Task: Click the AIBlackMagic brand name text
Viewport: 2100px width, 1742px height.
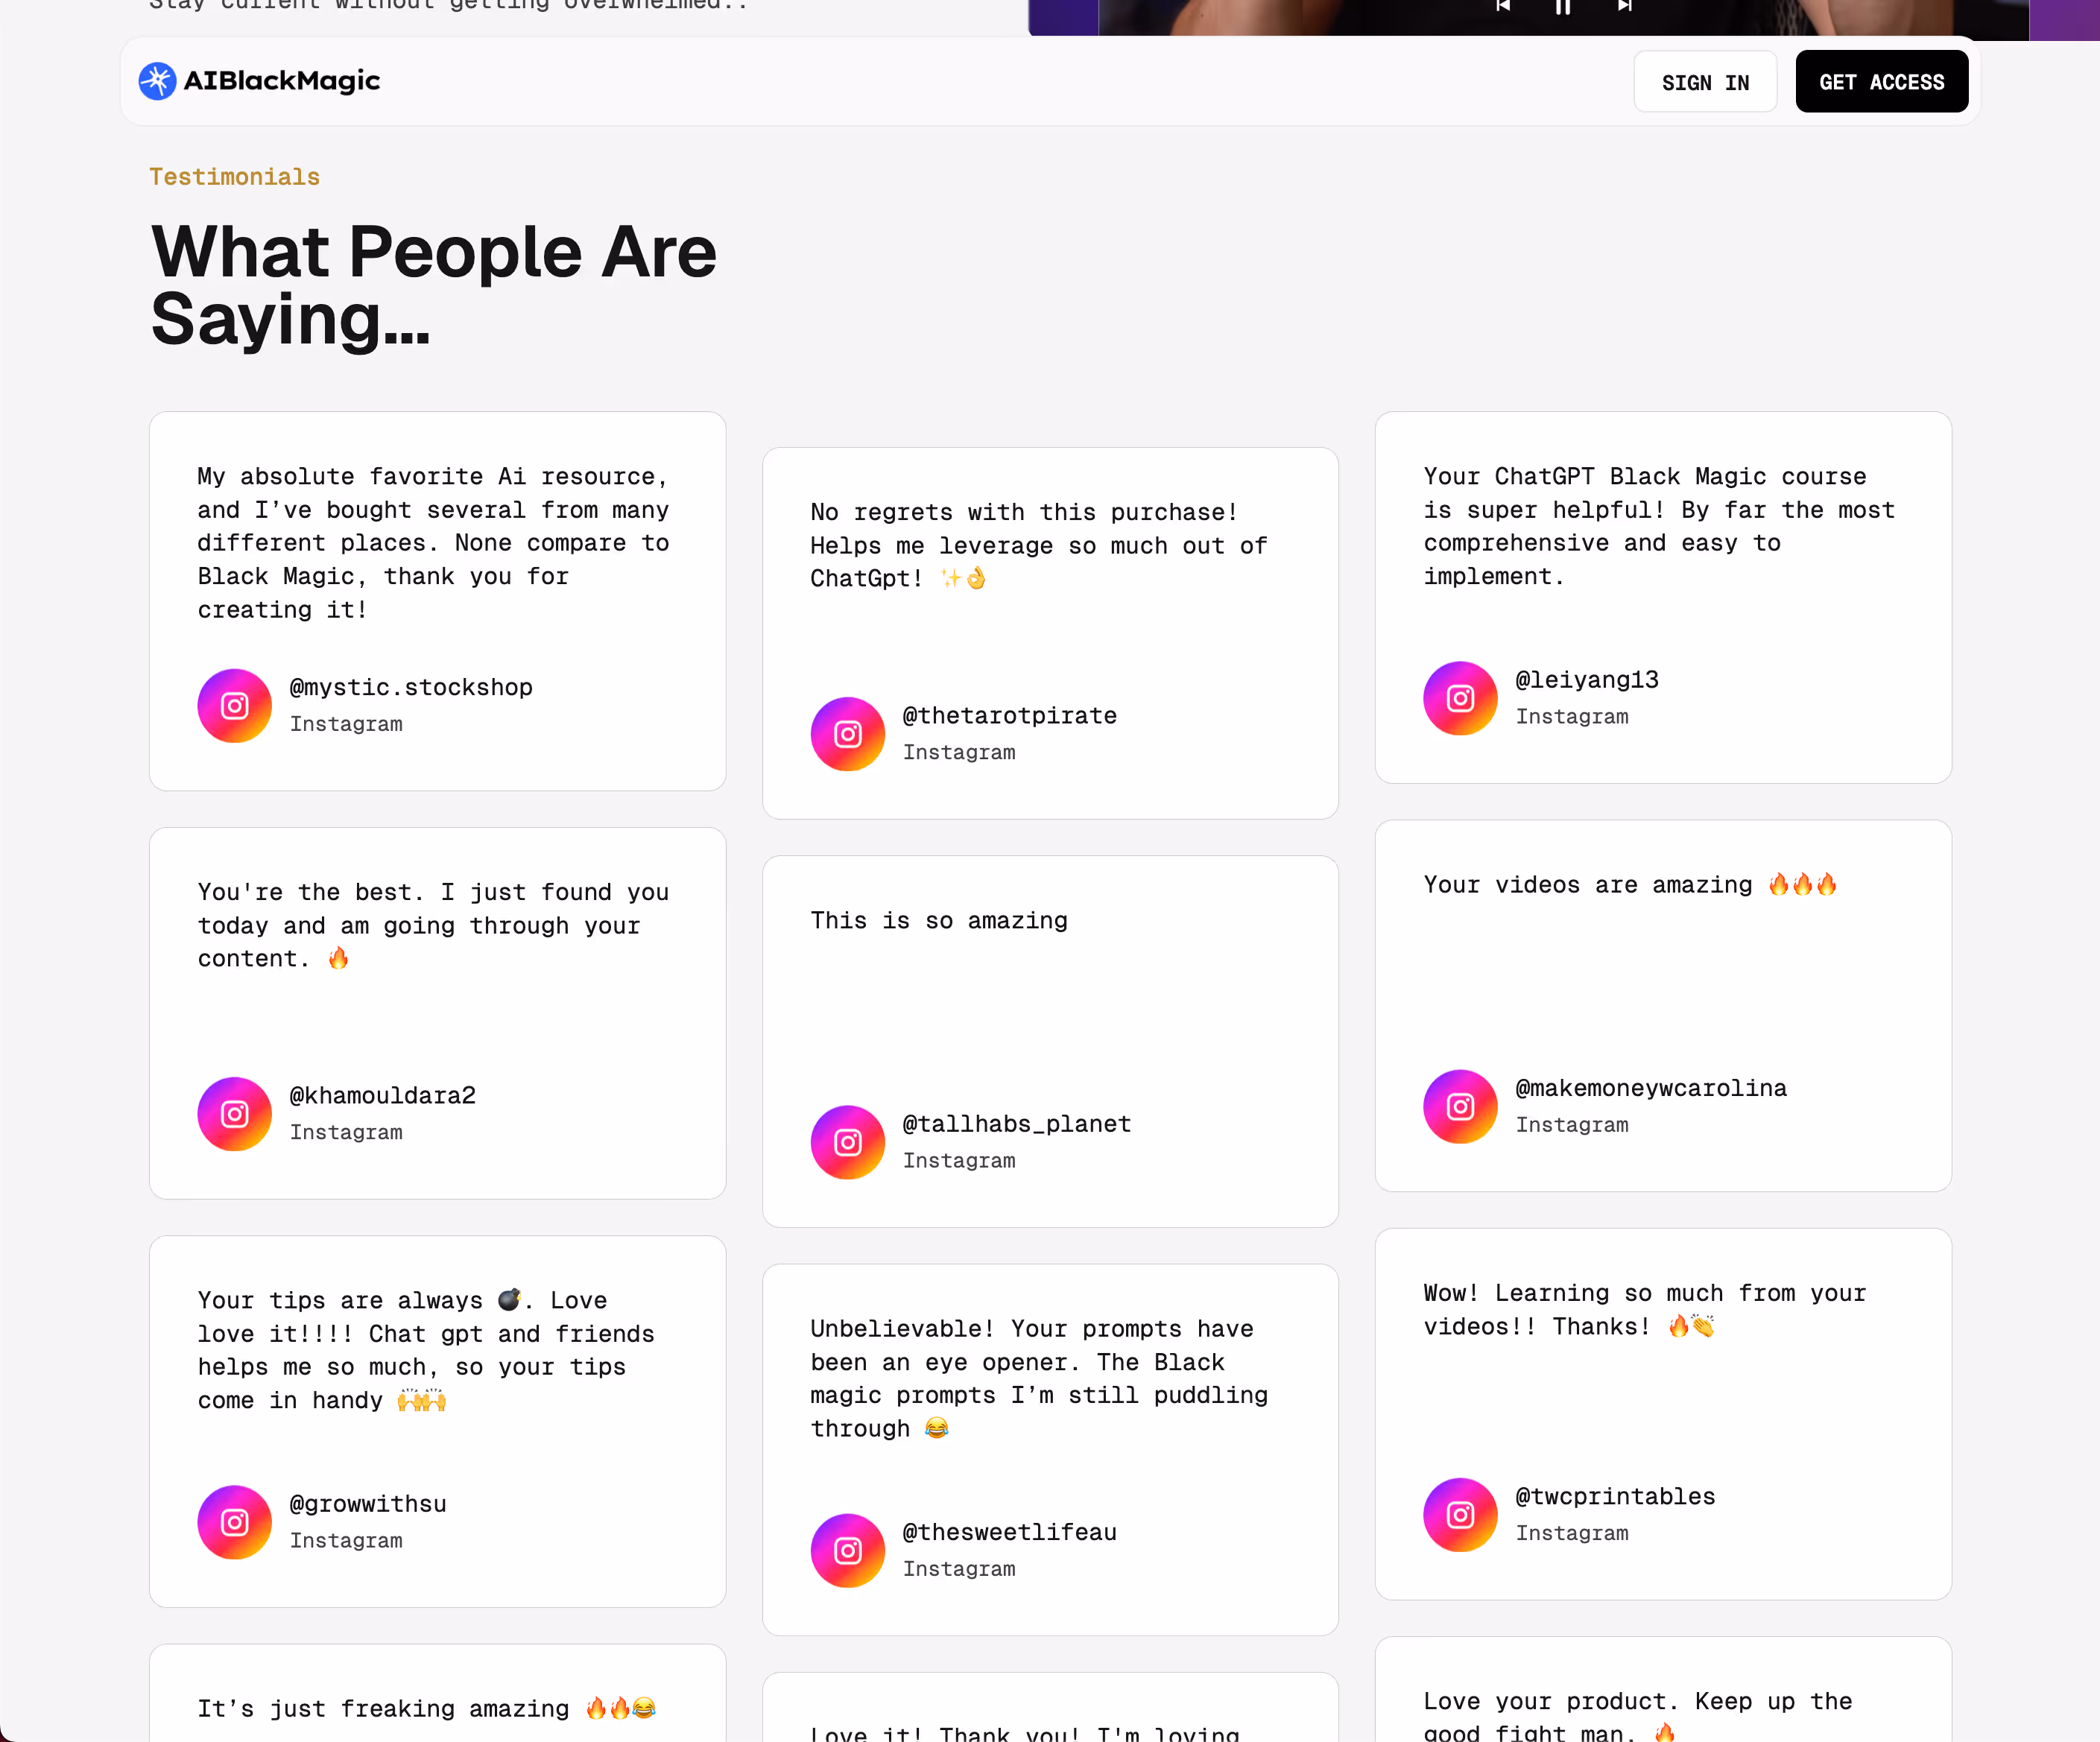Action: 282,81
